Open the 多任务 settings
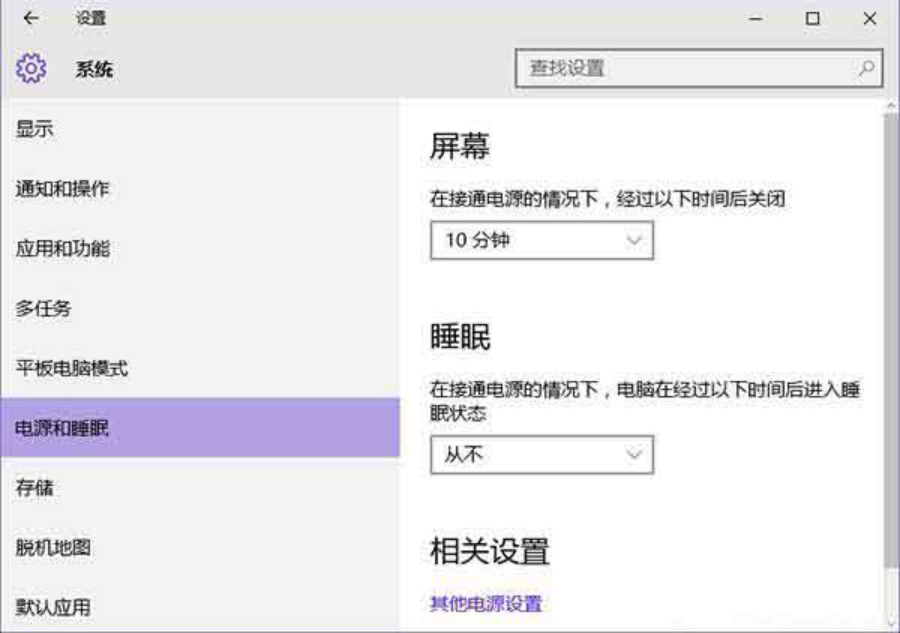This screenshot has height=633, width=900. 44,308
